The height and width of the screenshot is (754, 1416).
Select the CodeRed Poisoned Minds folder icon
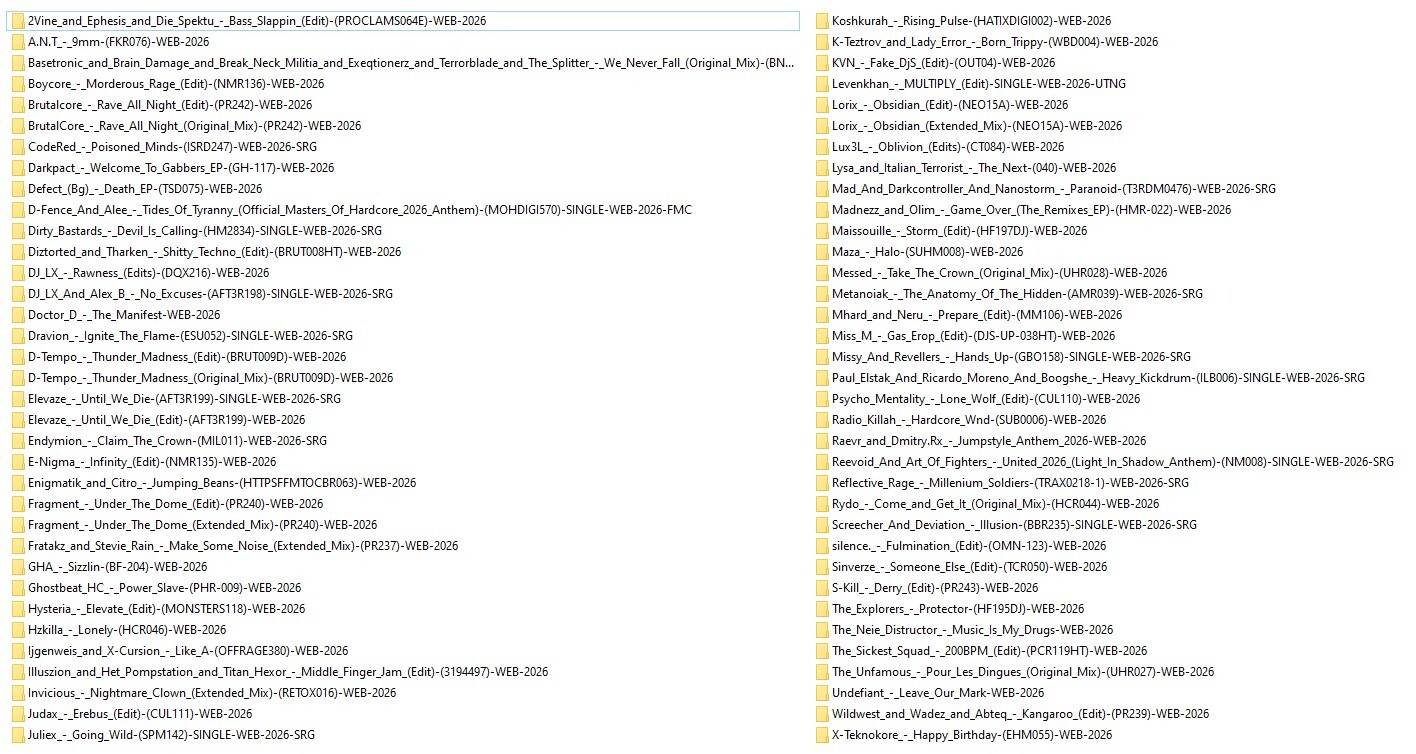[18, 147]
